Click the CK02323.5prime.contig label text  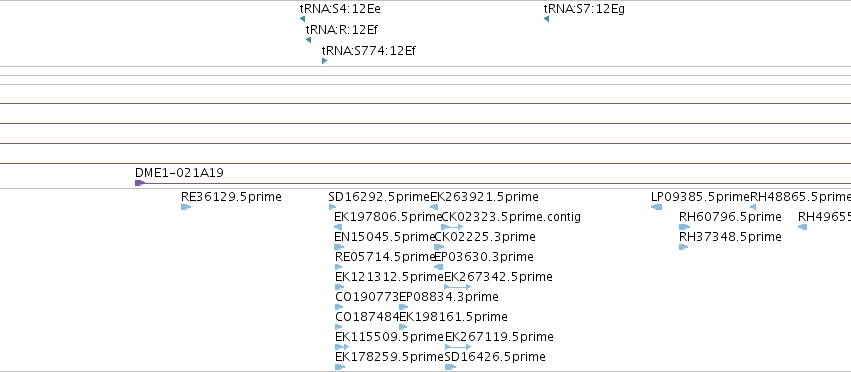[x=511, y=217]
